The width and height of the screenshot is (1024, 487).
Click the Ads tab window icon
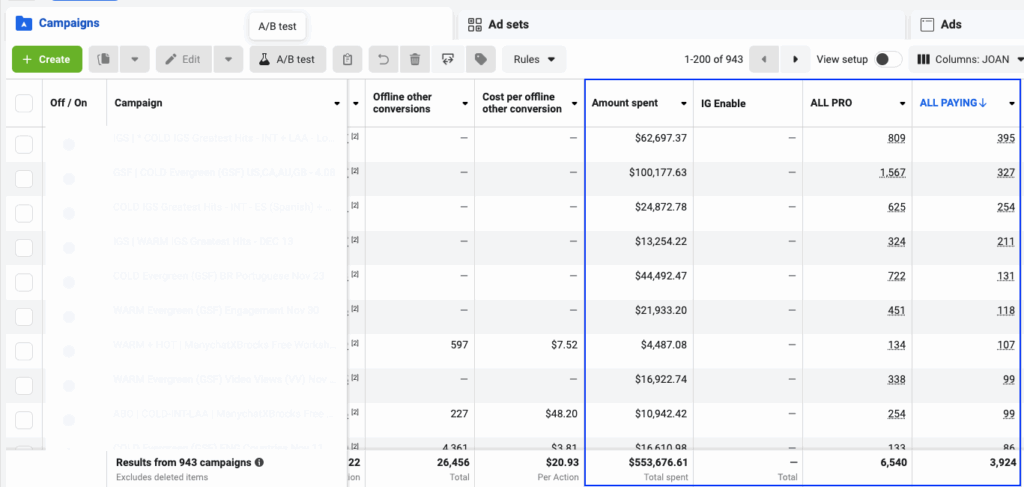926,25
